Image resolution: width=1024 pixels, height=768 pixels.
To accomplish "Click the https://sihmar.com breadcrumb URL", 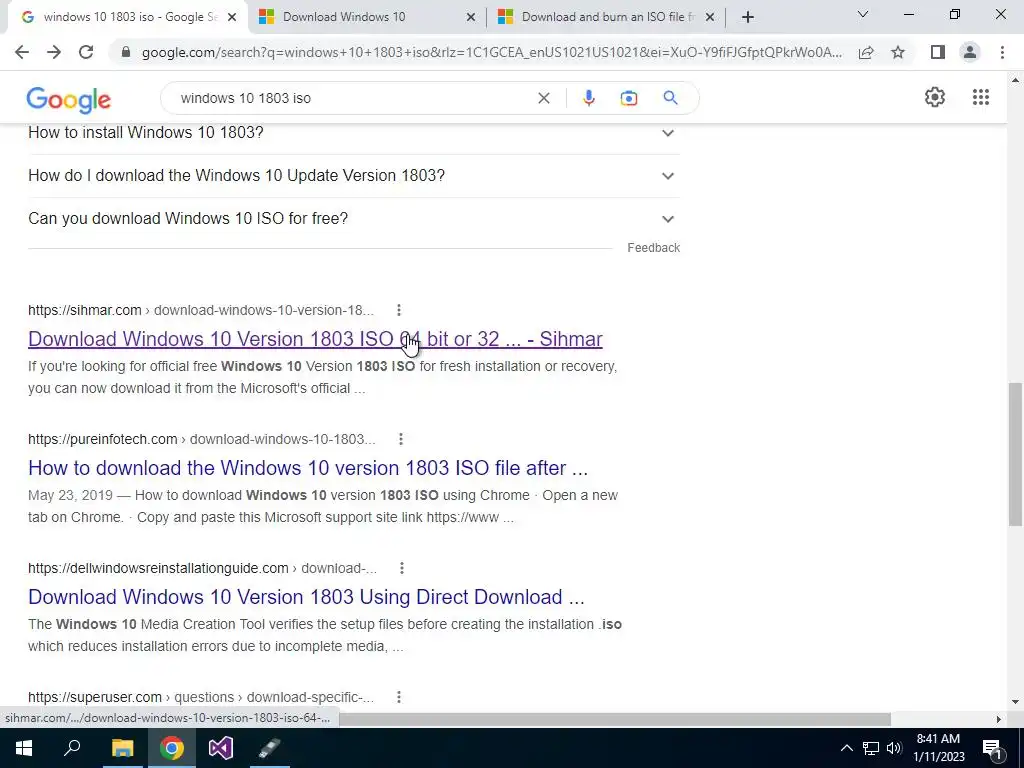I will coord(84,310).
